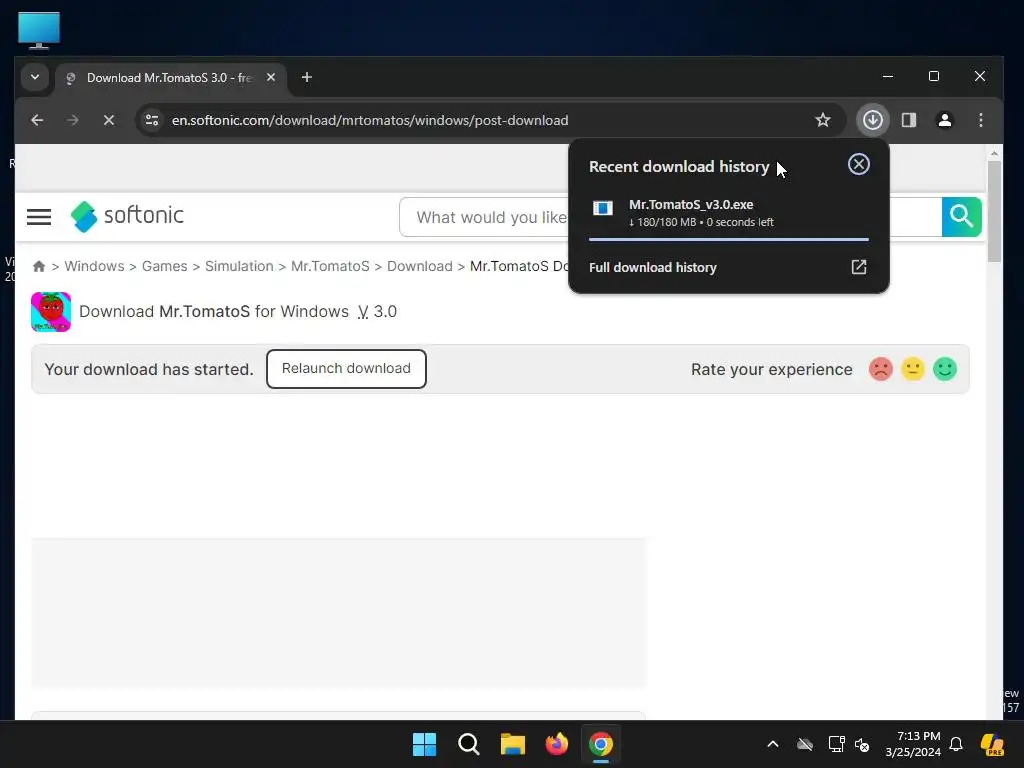Open the Download breadcrumb link
Viewport: 1024px width, 768px height.
(x=419, y=266)
